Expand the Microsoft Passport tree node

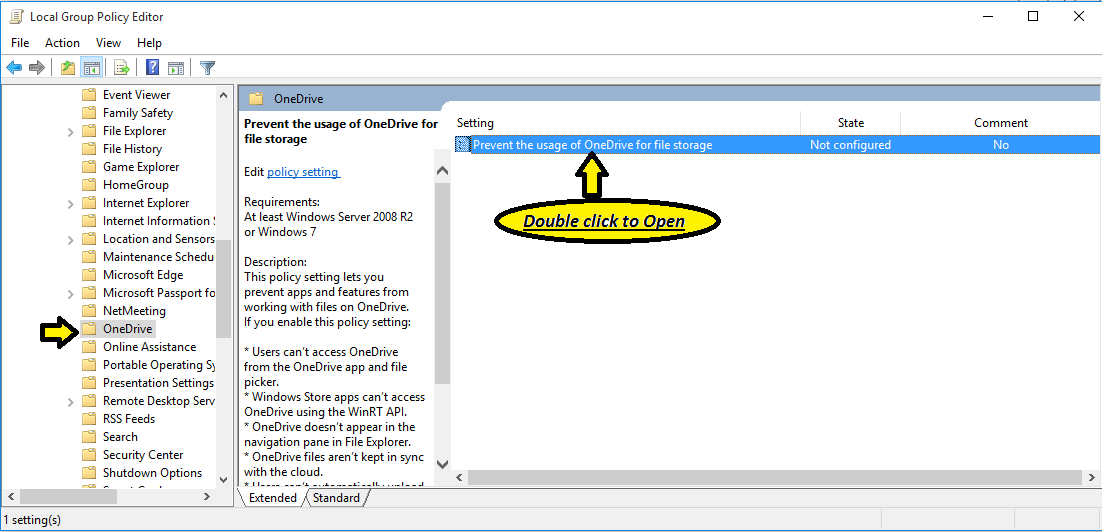click(70, 294)
